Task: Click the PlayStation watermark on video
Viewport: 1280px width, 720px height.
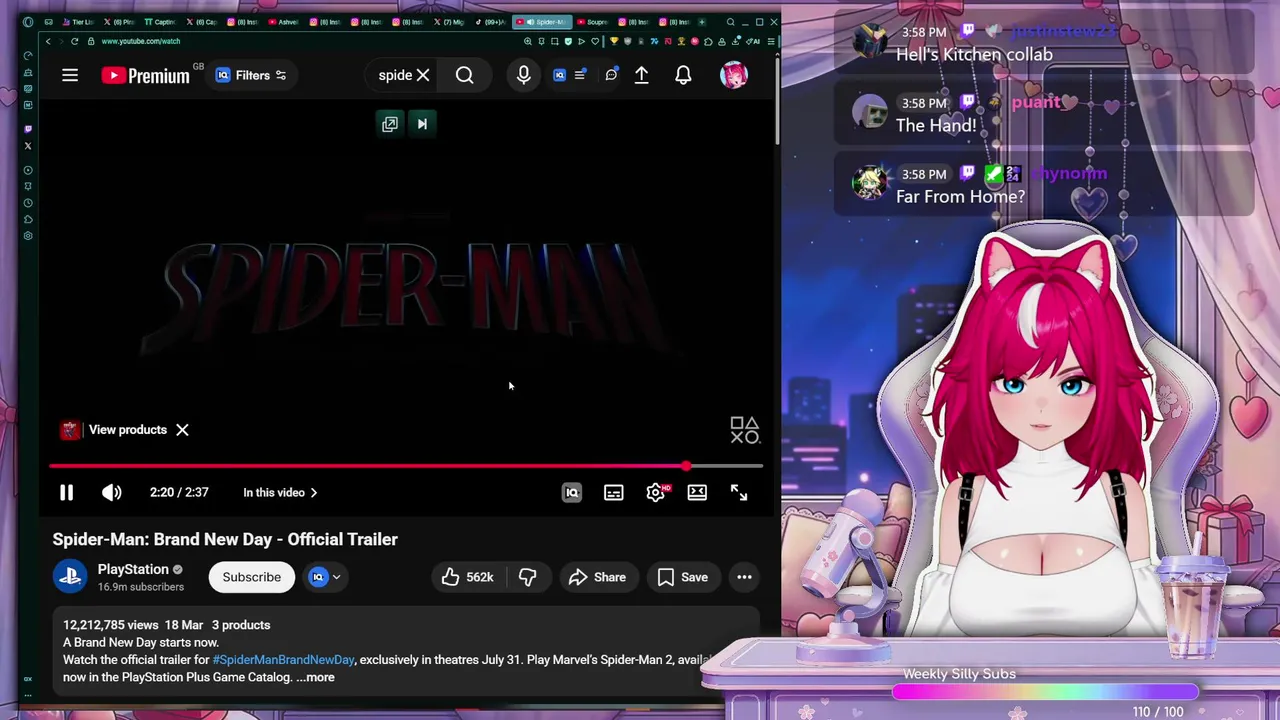Action: coord(744,430)
